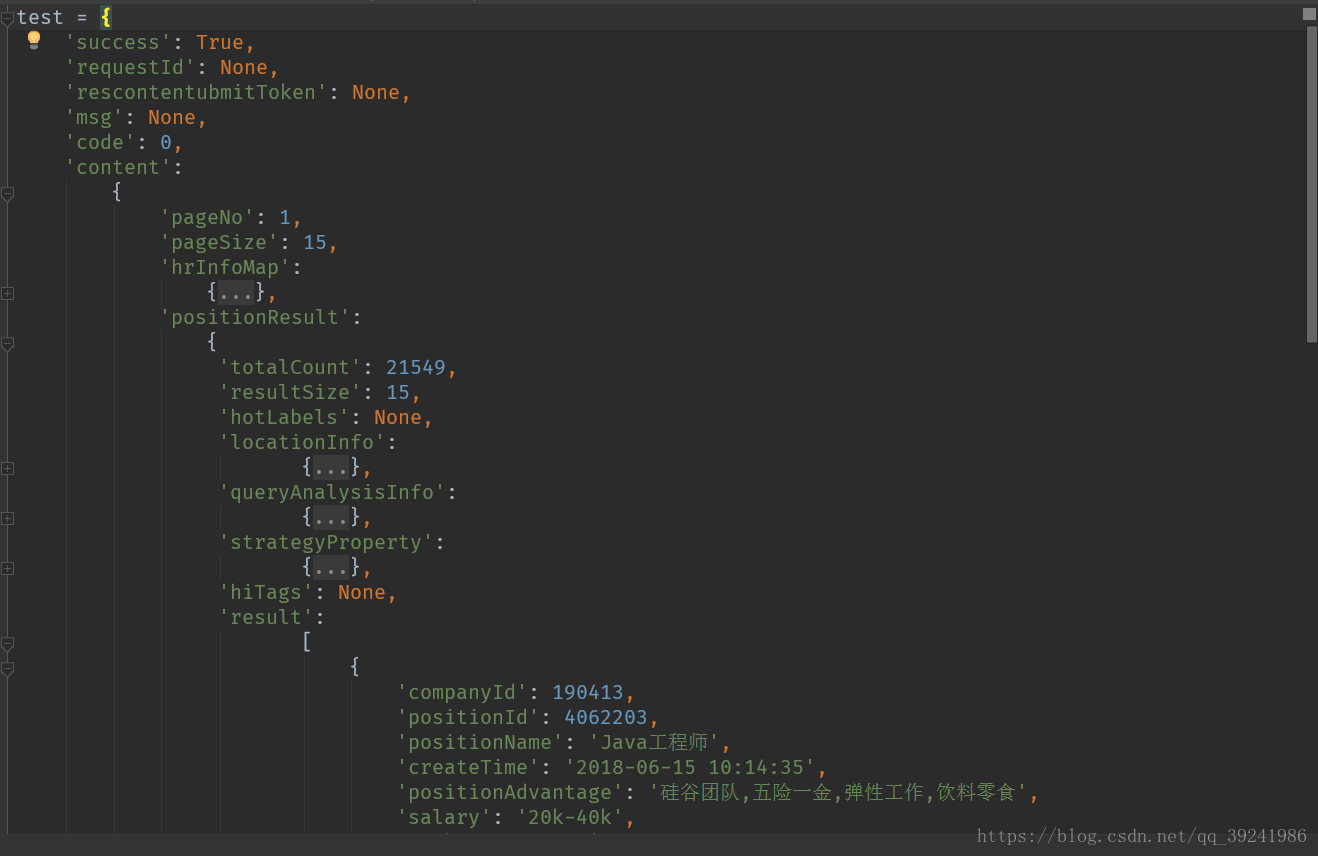
Task: Click the 'content' key
Action: pyautogui.click(x=118, y=167)
